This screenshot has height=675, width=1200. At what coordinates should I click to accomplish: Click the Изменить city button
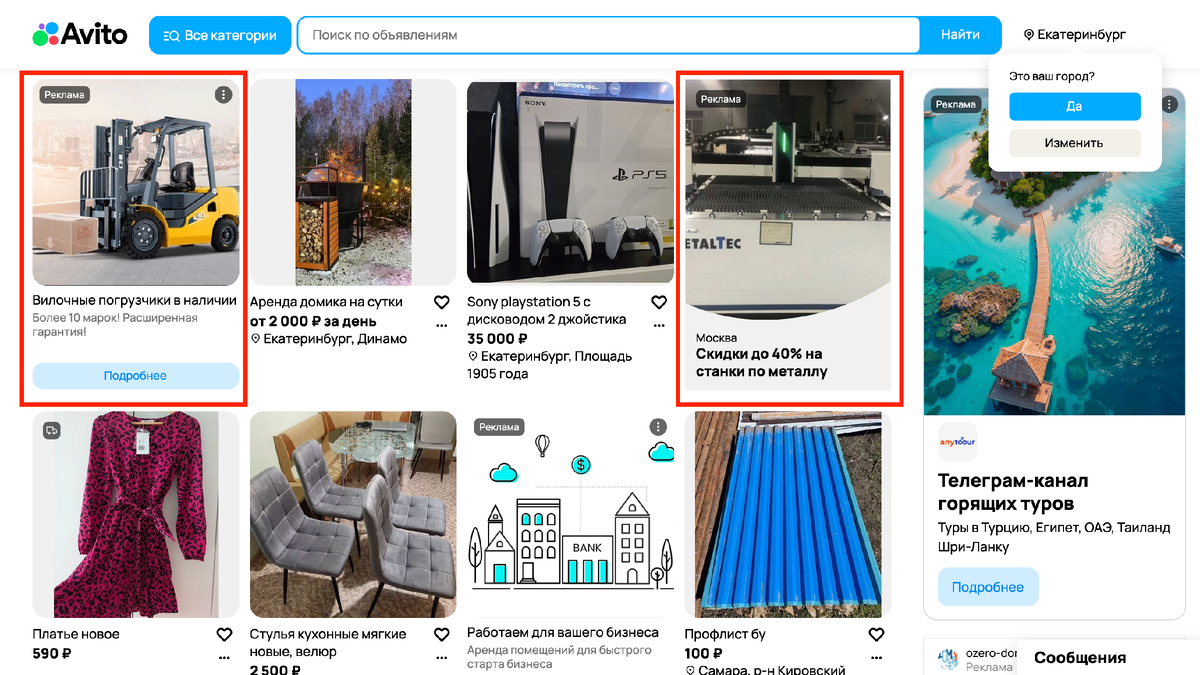click(1075, 143)
